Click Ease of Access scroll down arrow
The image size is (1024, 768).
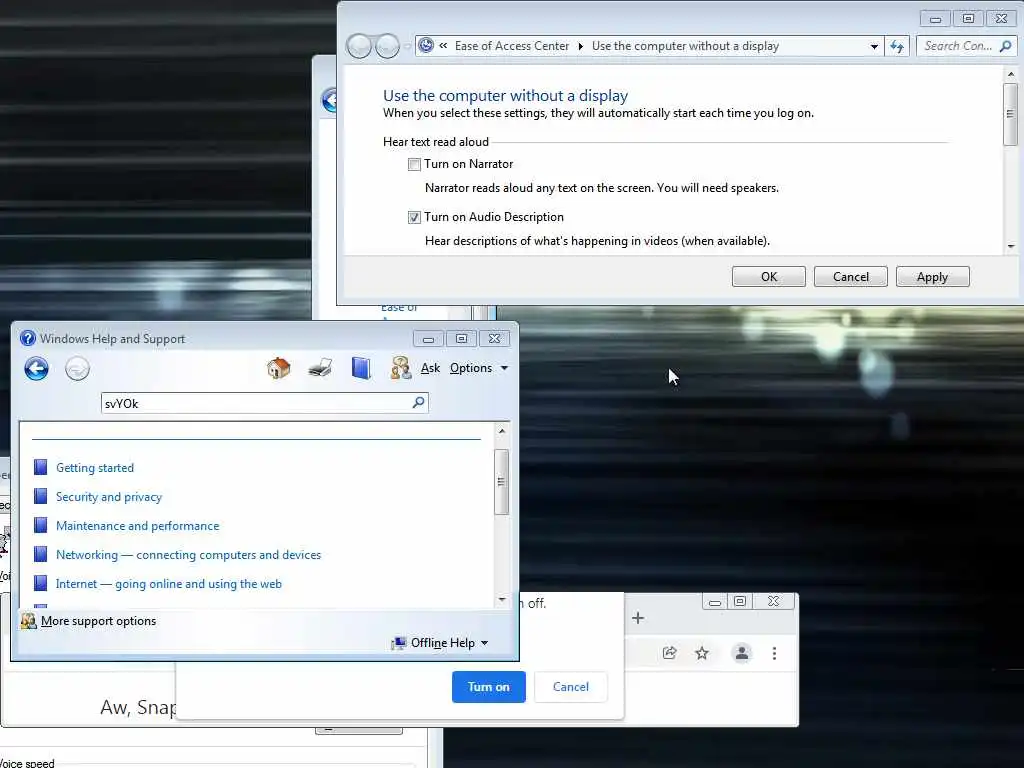coord(1011,246)
